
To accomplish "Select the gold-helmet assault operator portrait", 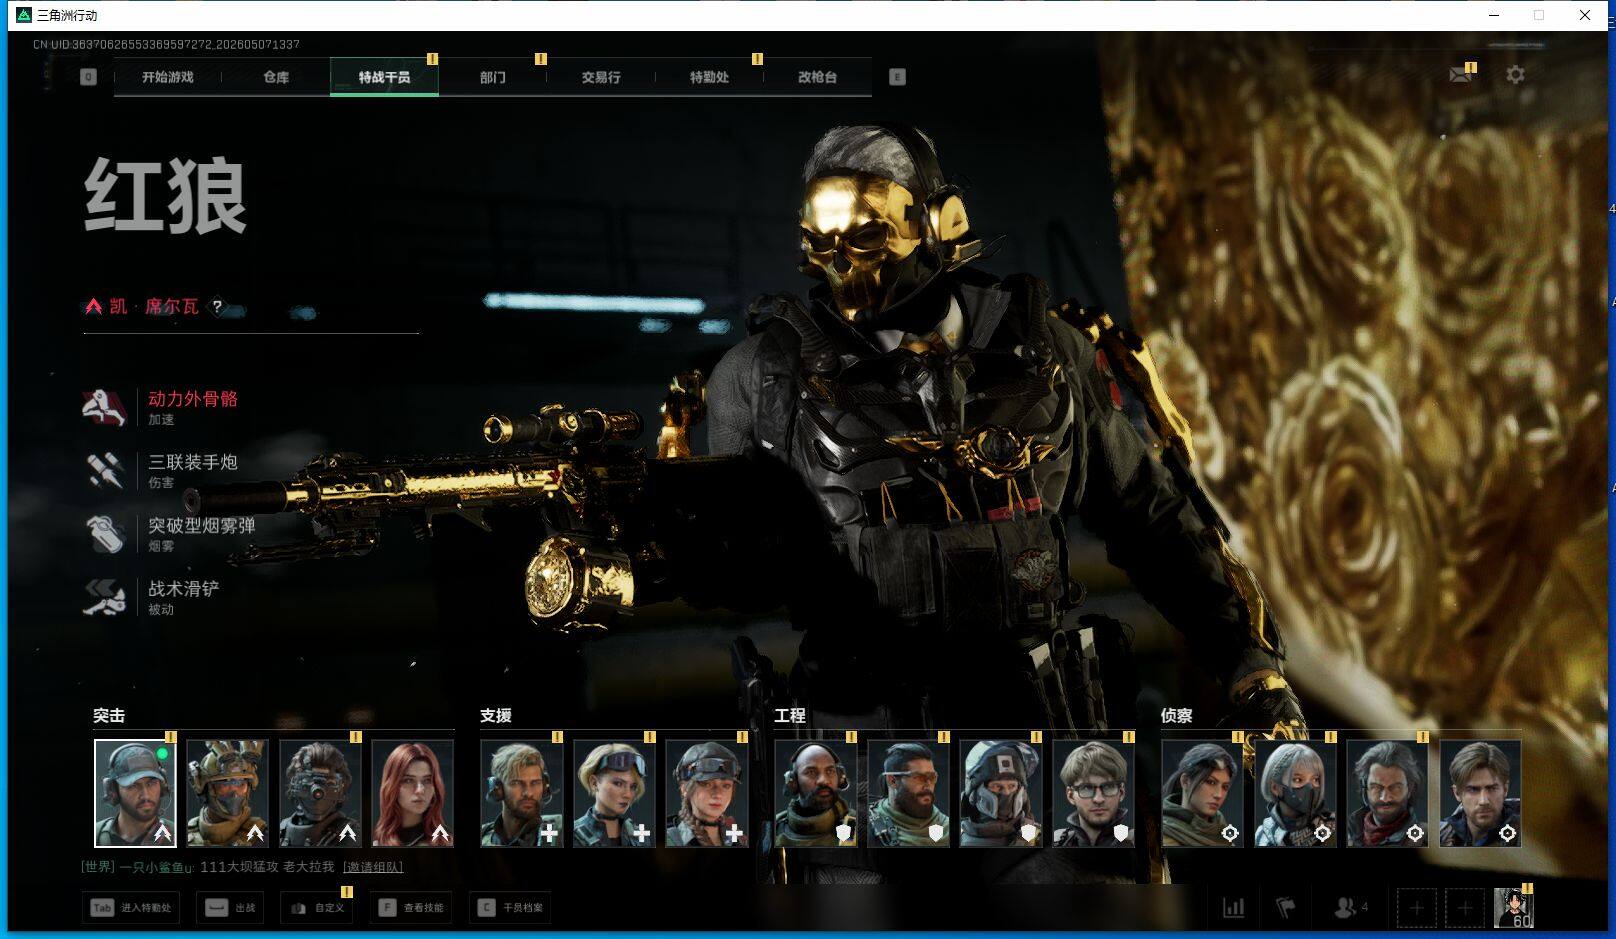I will [x=227, y=793].
